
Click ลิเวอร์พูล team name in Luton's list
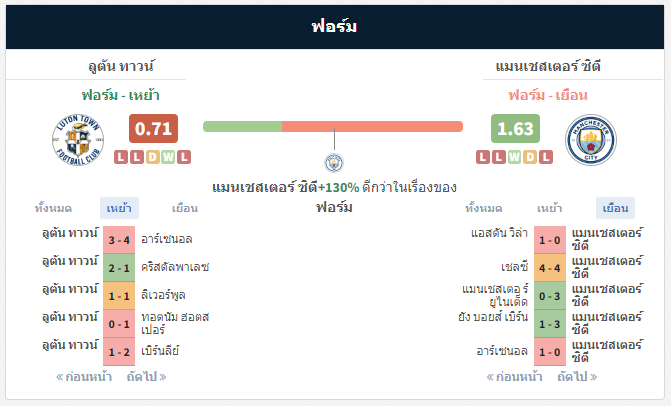[x=163, y=295]
